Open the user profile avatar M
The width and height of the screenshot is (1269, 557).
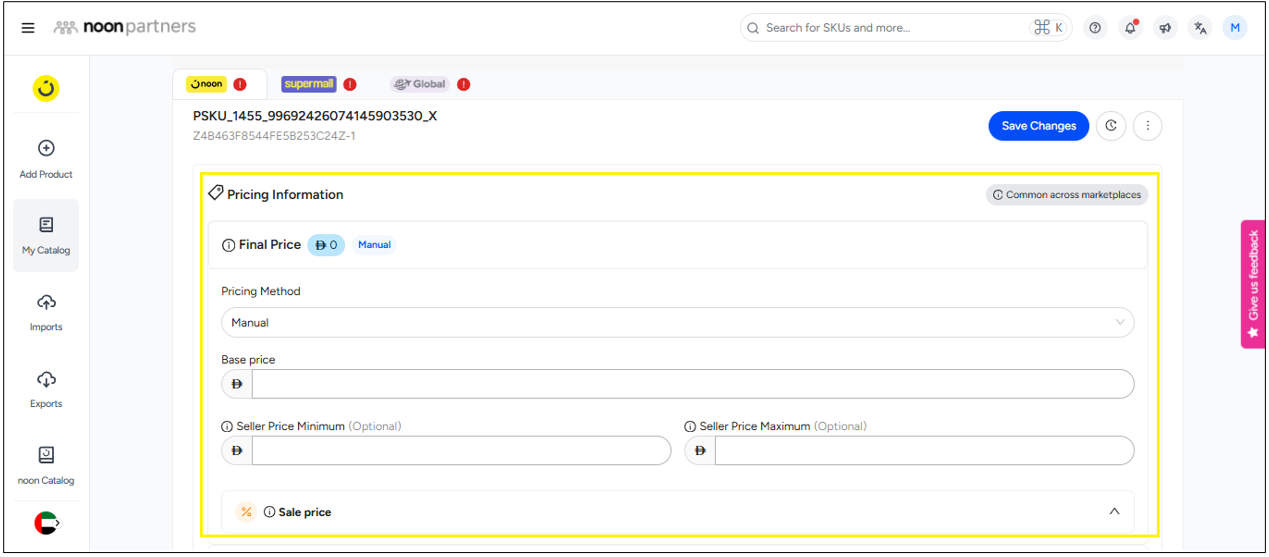click(1235, 28)
